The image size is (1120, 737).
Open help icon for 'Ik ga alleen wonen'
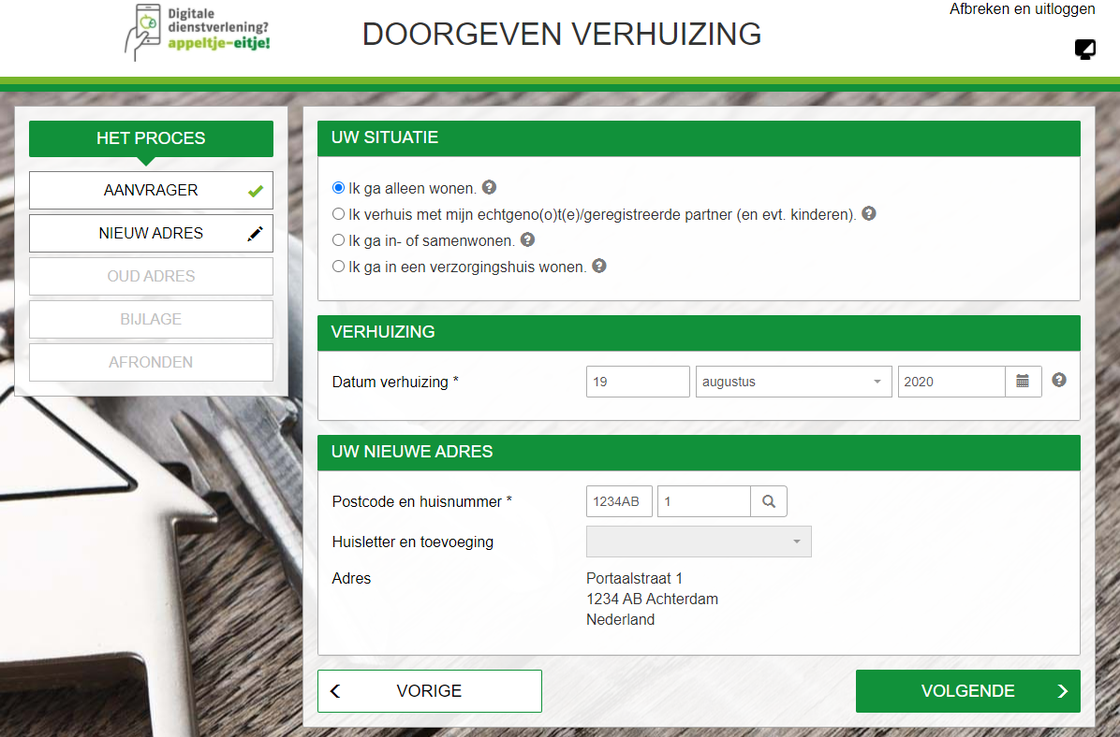pos(489,187)
